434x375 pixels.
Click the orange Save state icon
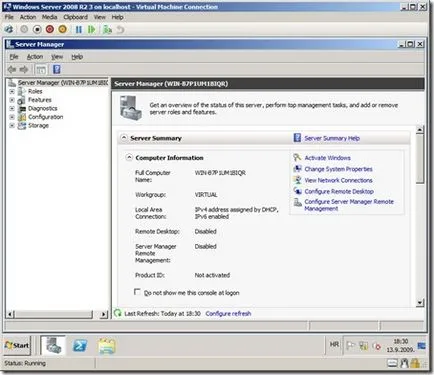pos(62,29)
